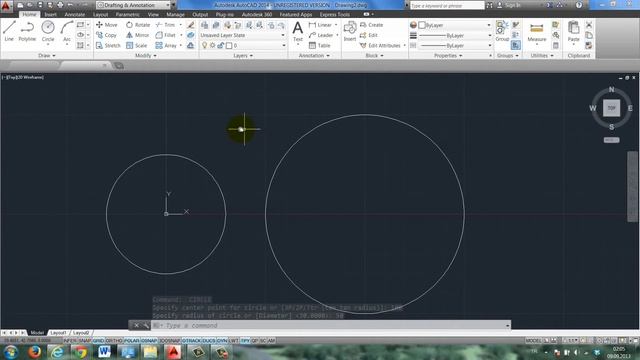Toggle POLAR tracking in status bar
Screen dimensions: 640x360
pyautogui.click(x=132, y=340)
